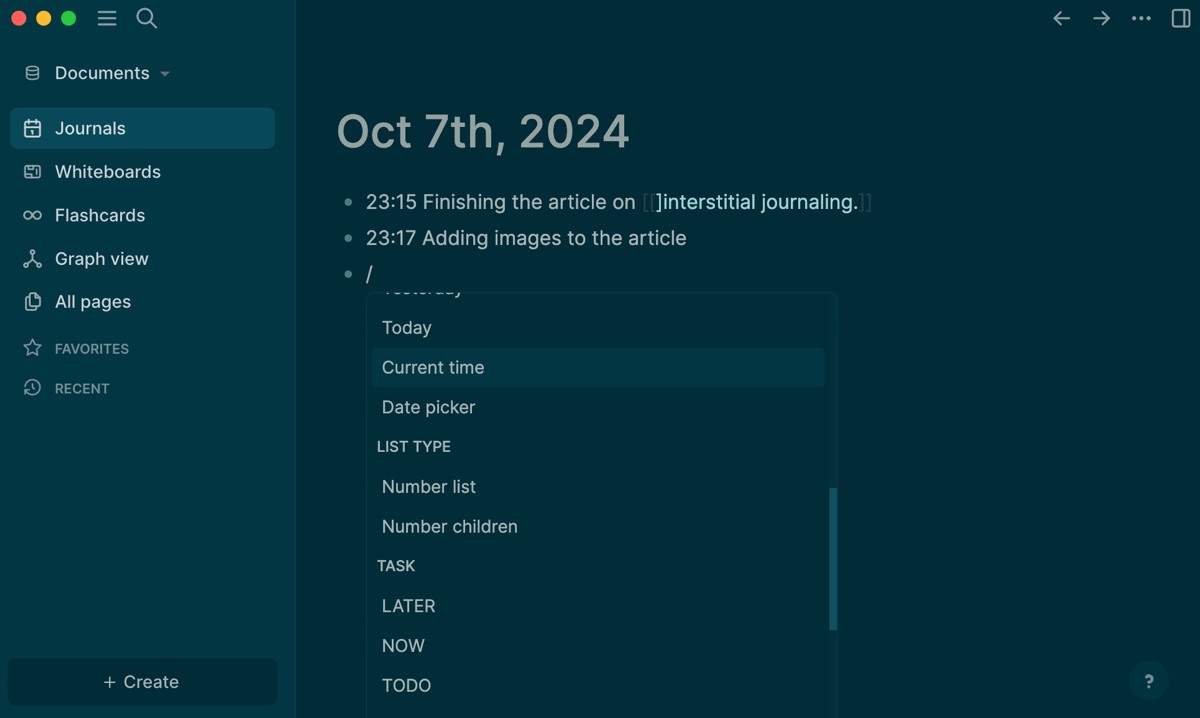Toggle the right sidebar panel icon

[x=1181, y=18]
